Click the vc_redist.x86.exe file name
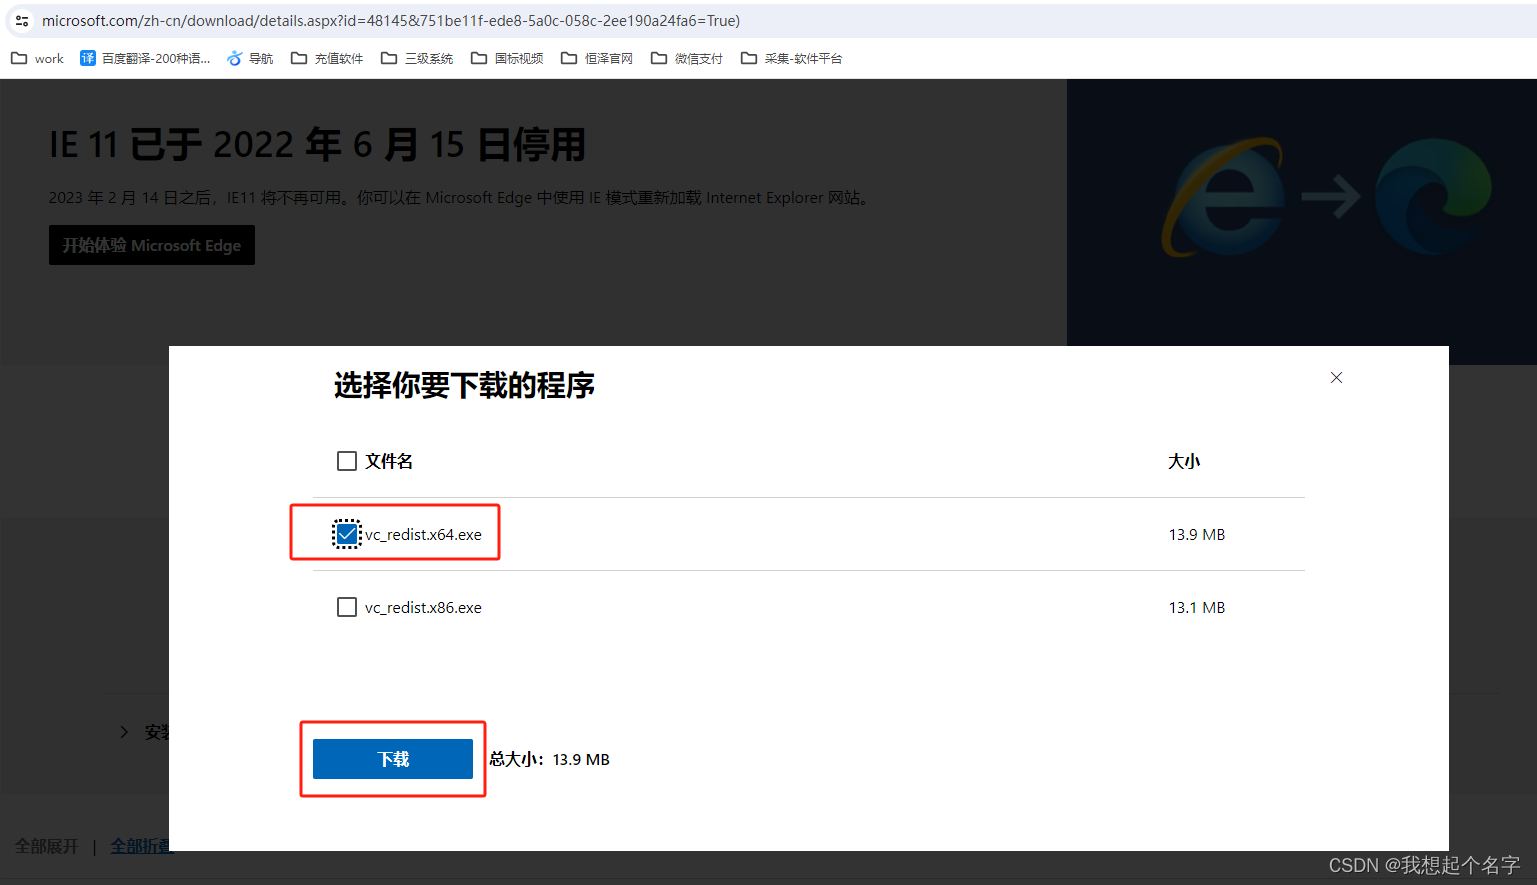Image resolution: width=1537 pixels, height=885 pixels. click(423, 607)
